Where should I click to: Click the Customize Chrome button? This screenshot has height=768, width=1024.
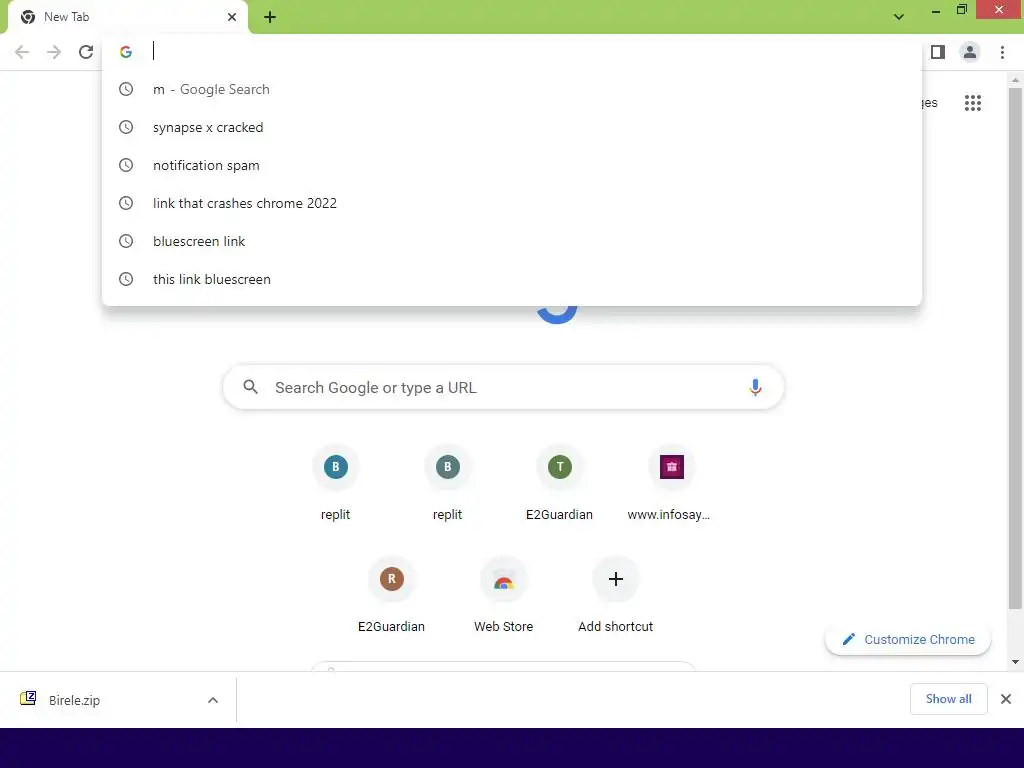[x=908, y=639]
